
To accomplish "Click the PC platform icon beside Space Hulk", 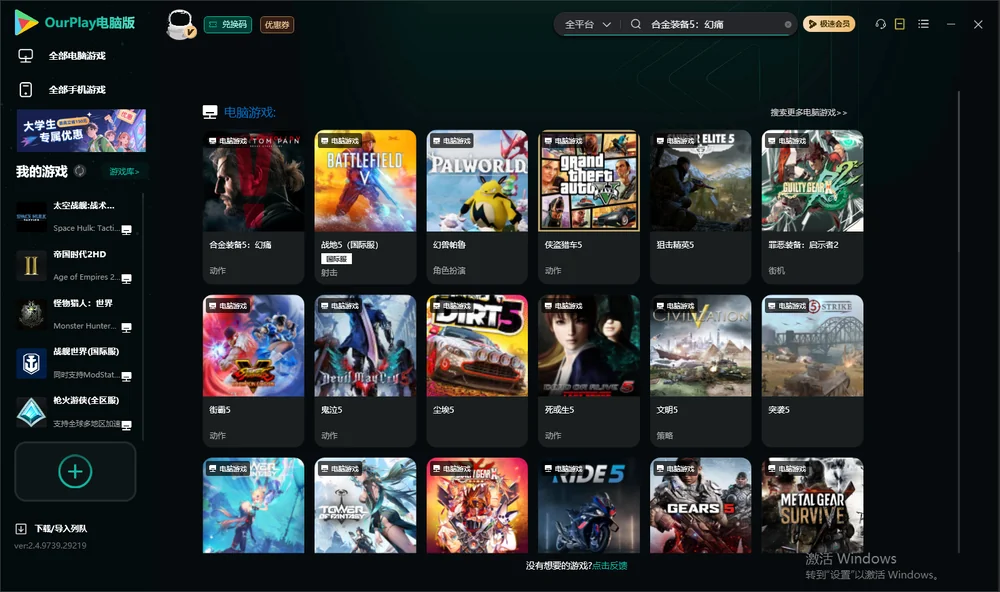I will [x=126, y=230].
